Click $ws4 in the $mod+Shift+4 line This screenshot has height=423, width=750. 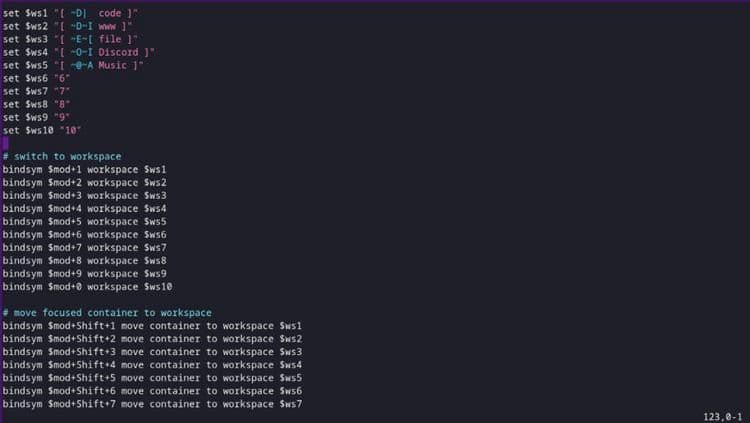pyautogui.click(x=290, y=365)
